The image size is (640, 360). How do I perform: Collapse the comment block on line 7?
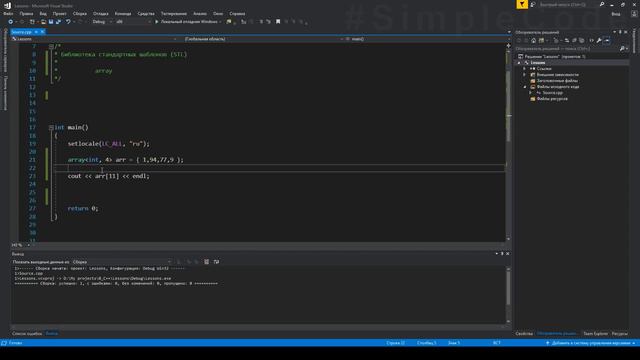[x=51, y=47]
